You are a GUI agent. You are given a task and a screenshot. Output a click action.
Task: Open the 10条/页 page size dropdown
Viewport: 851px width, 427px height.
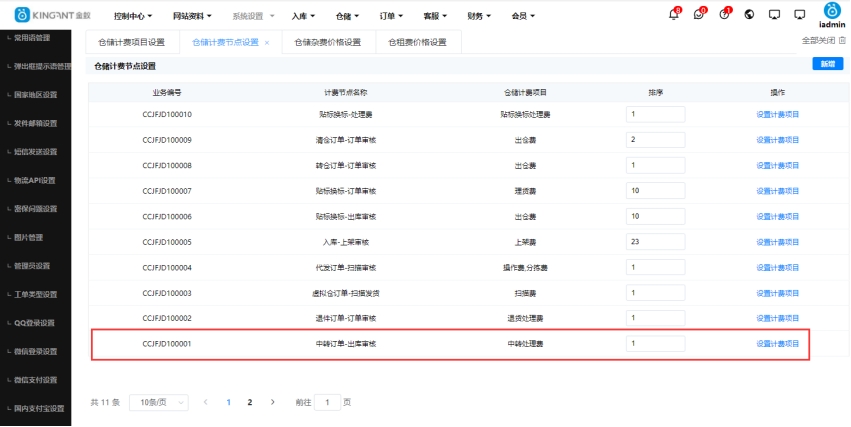click(159, 402)
